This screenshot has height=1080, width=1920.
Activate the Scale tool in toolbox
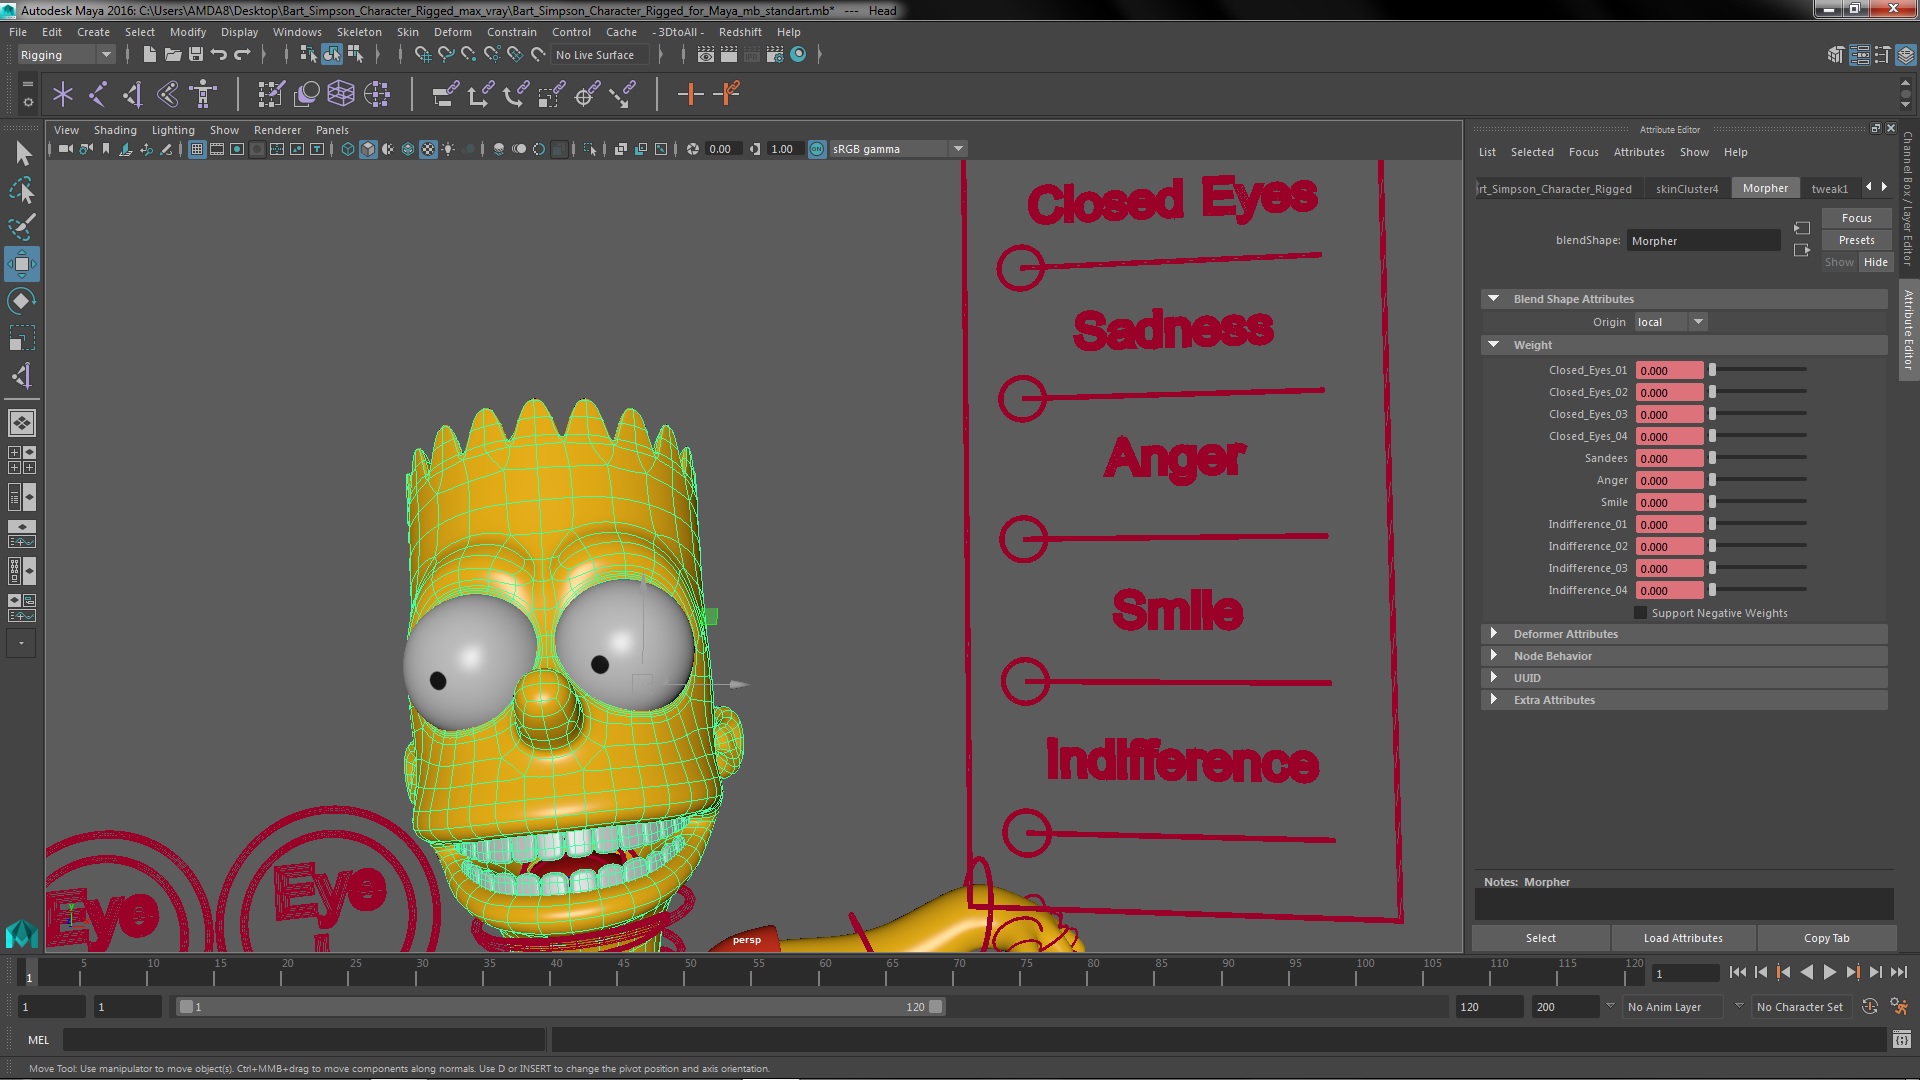point(22,338)
